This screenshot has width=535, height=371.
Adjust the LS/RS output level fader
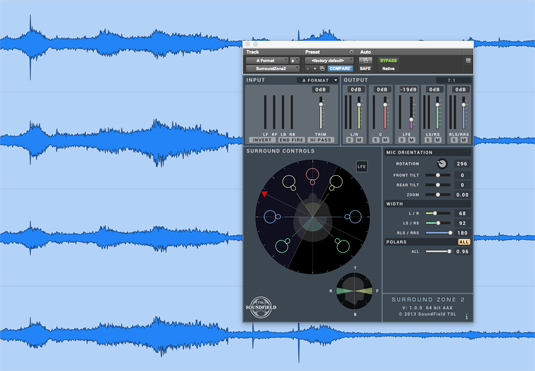click(x=437, y=104)
